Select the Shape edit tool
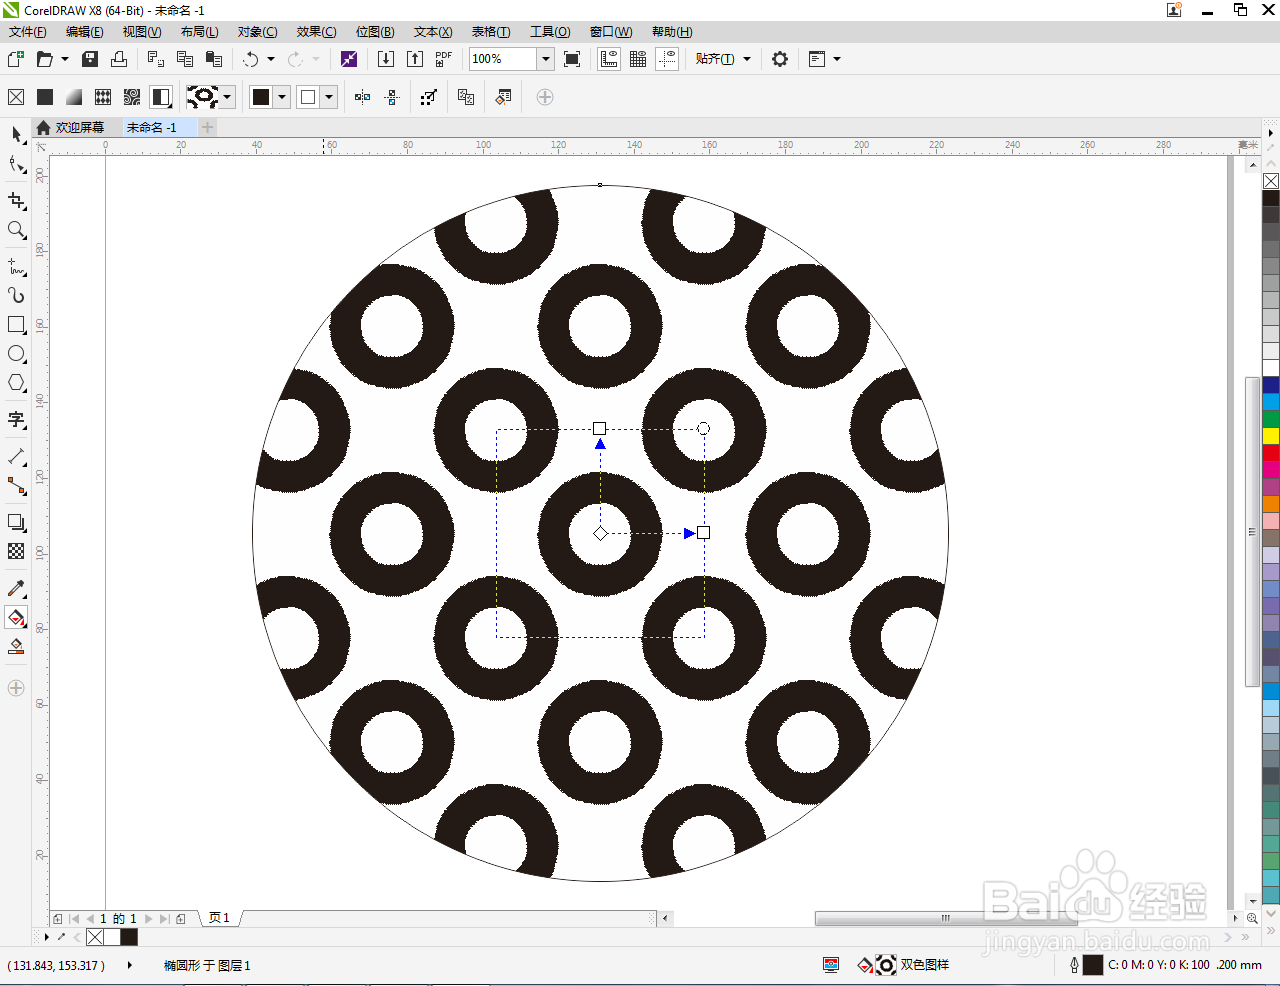This screenshot has height=986, width=1280. 16,164
